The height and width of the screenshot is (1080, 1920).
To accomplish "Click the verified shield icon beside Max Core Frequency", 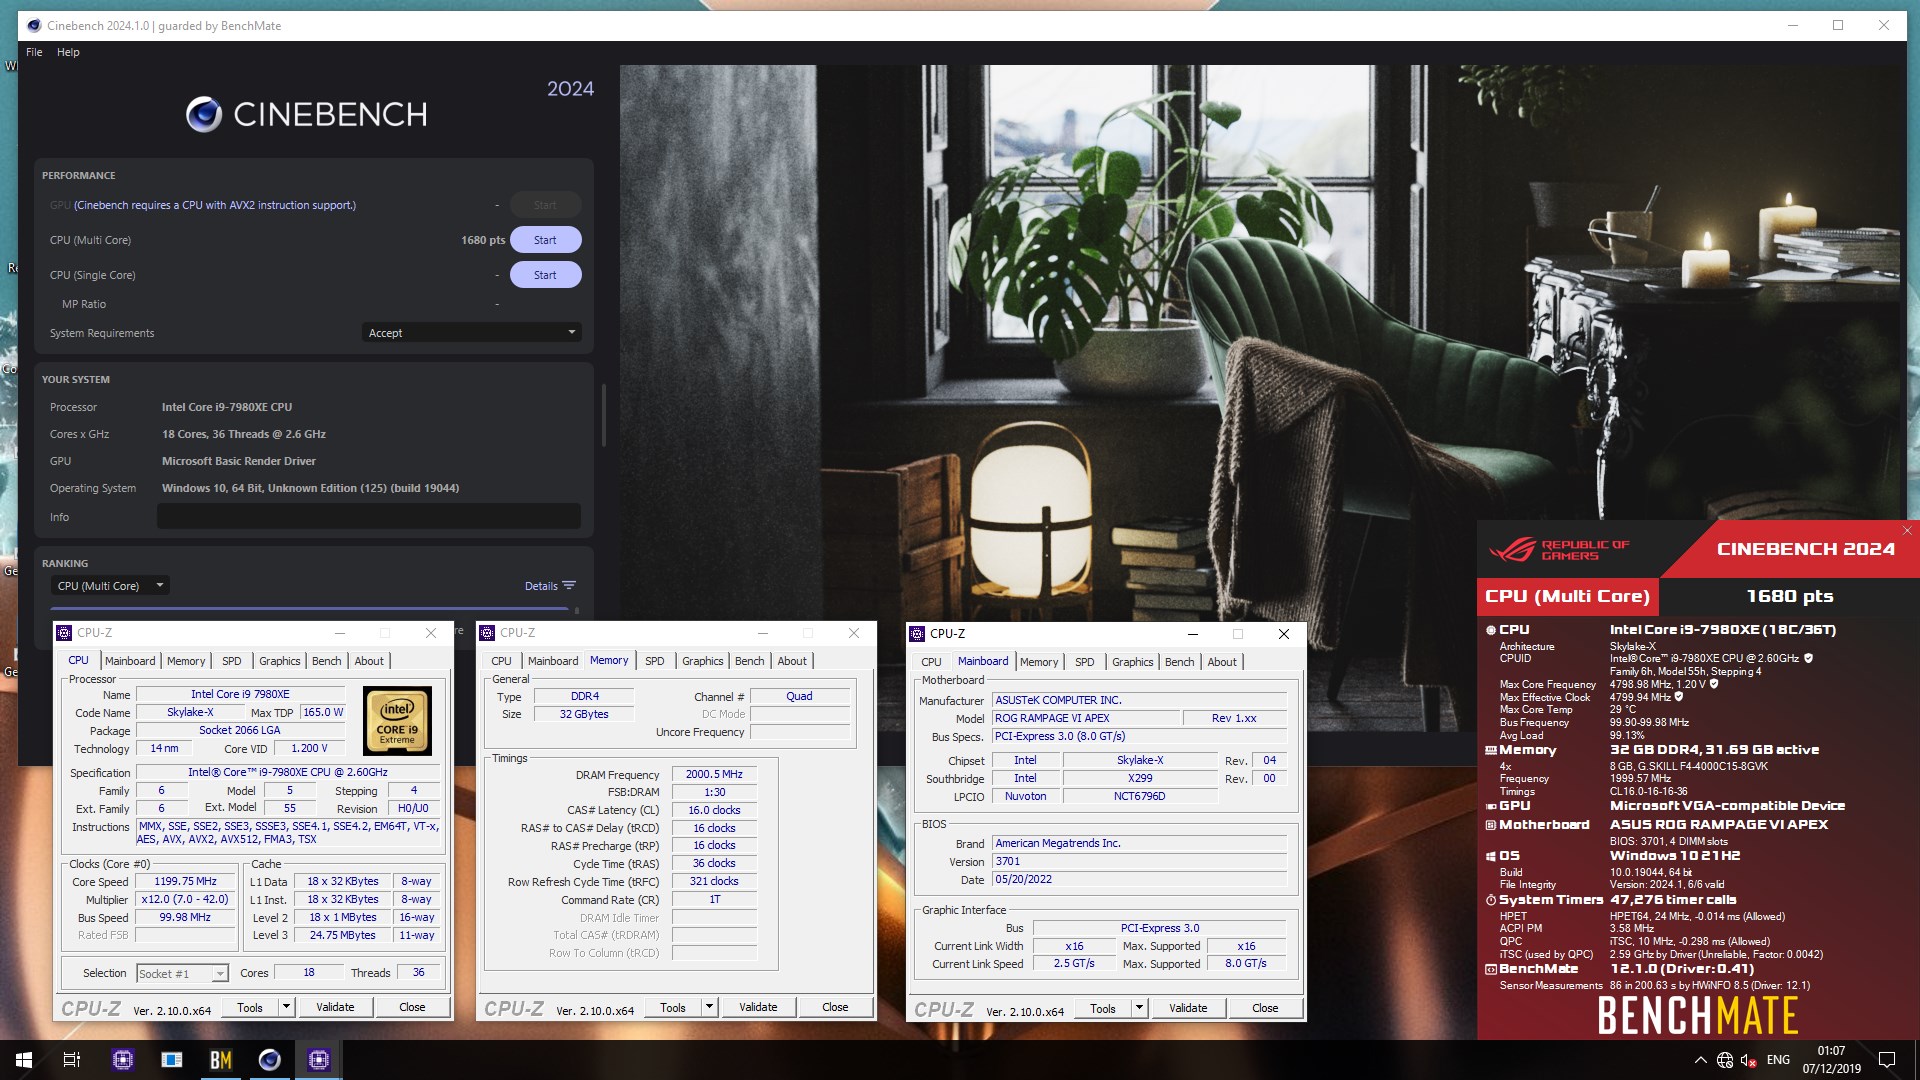I will 1714,684.
